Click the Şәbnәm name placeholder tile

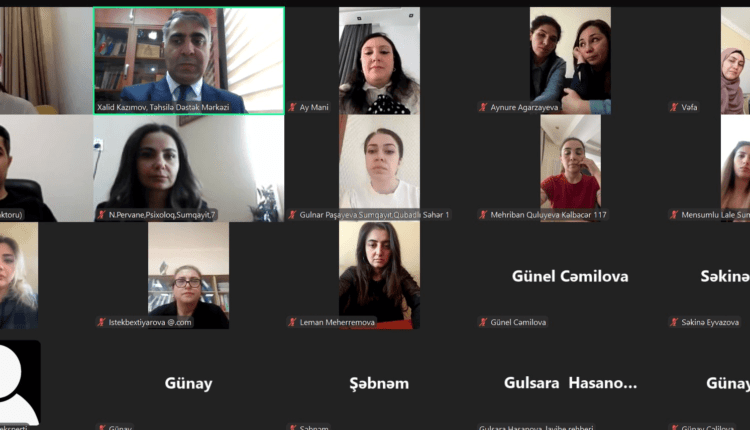(379, 383)
